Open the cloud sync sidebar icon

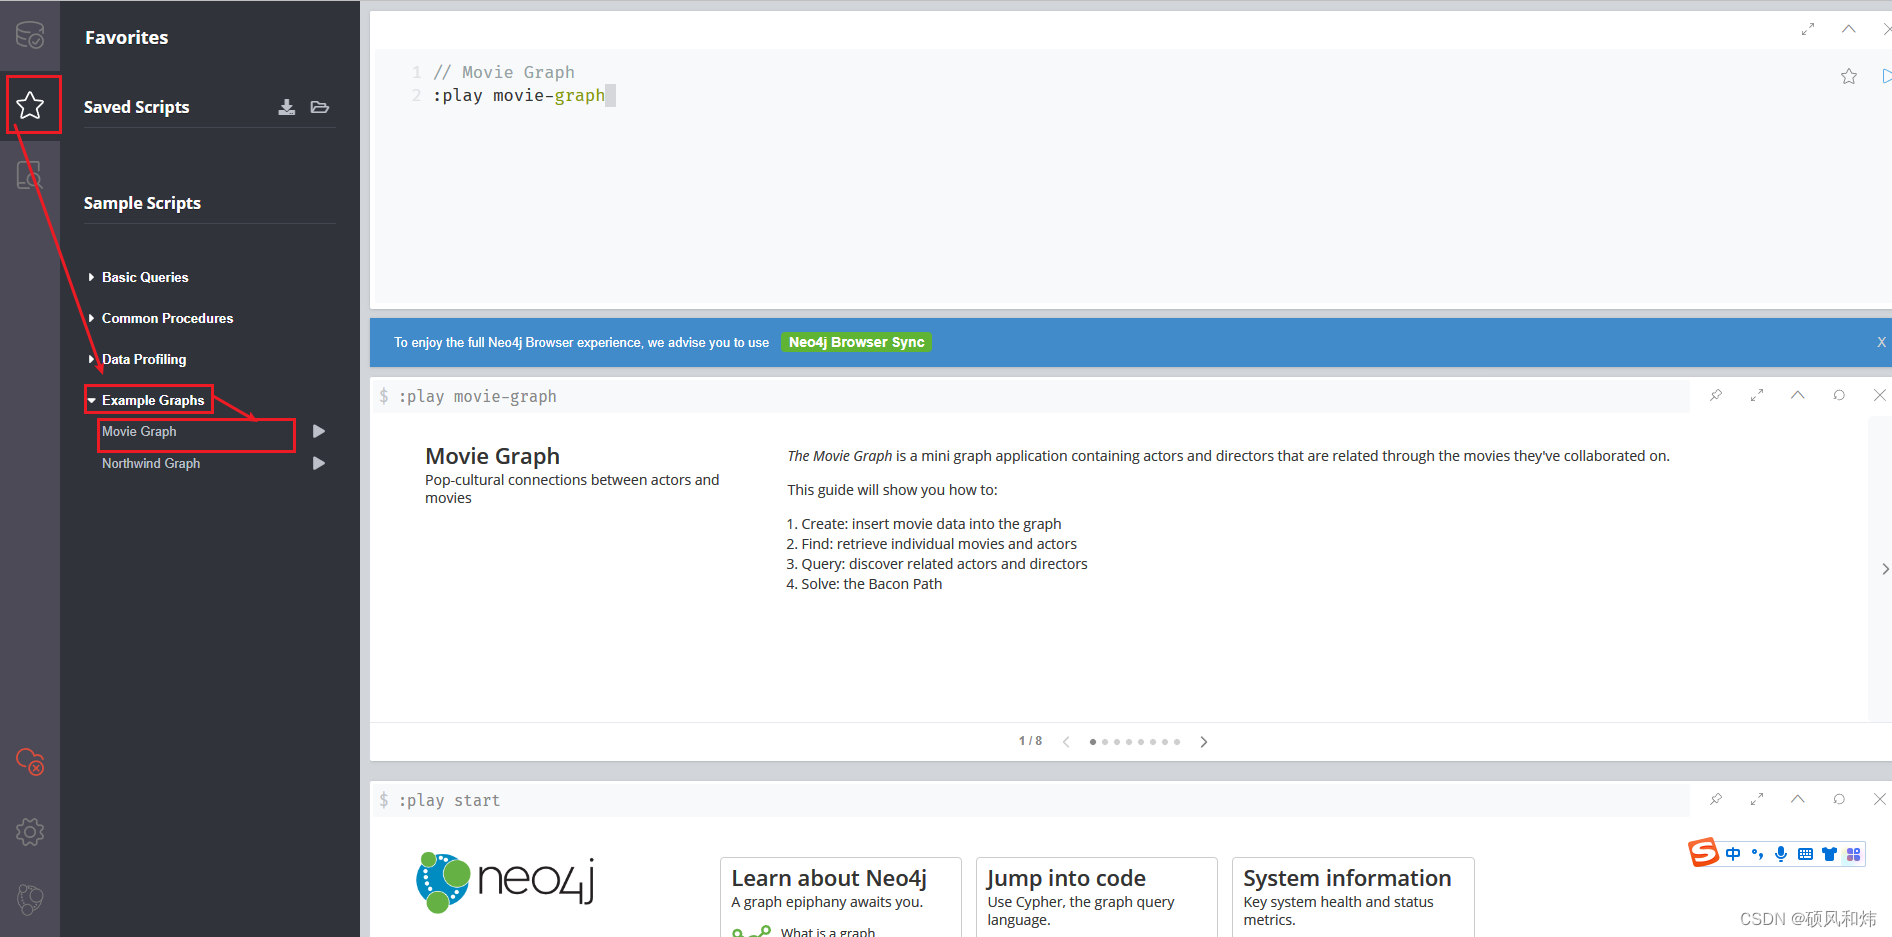[x=30, y=762]
